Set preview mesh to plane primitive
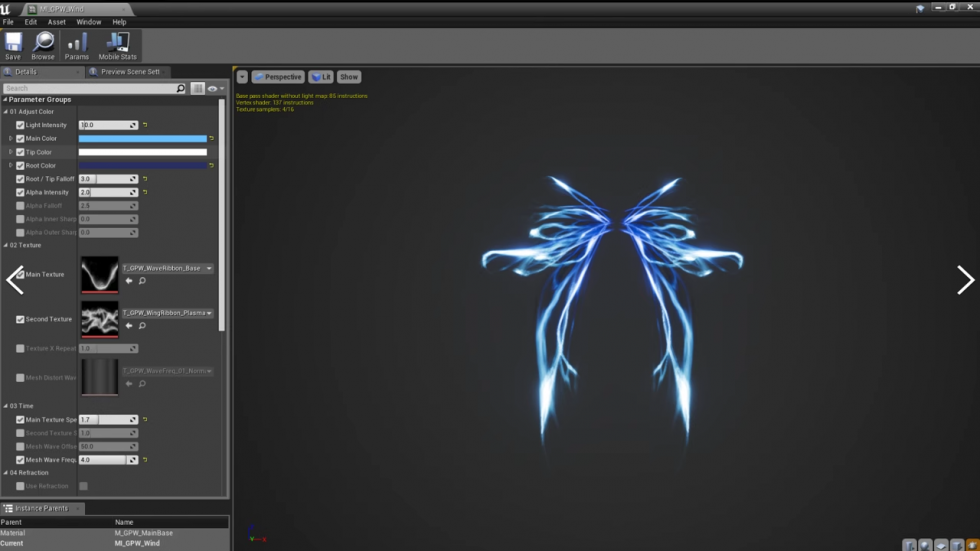 coord(941,545)
